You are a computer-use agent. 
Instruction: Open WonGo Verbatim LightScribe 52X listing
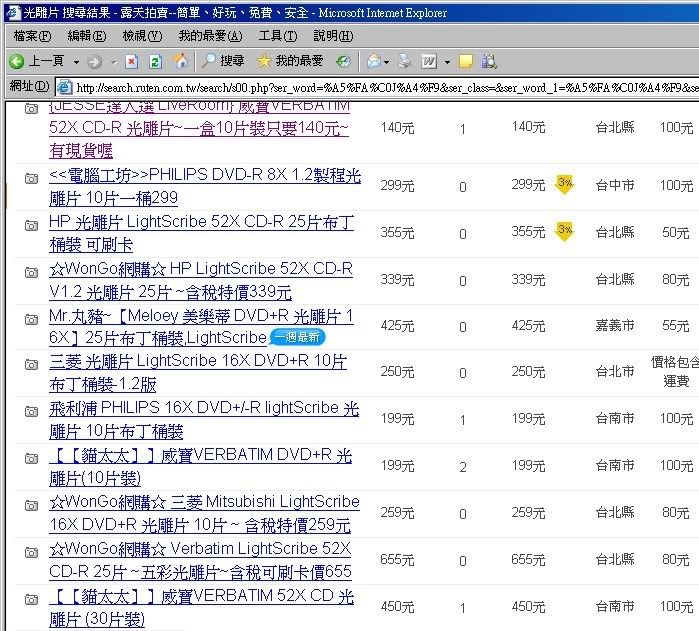(200, 560)
